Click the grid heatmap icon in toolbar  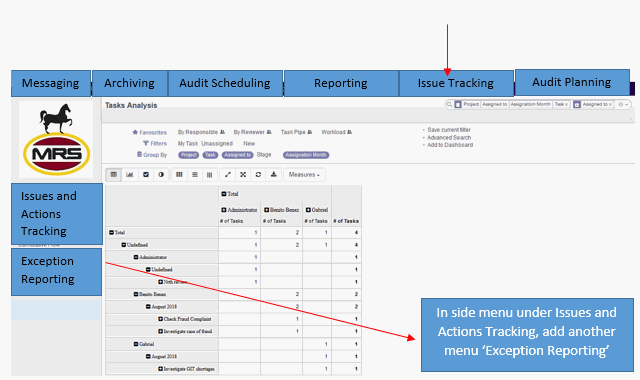179,175
